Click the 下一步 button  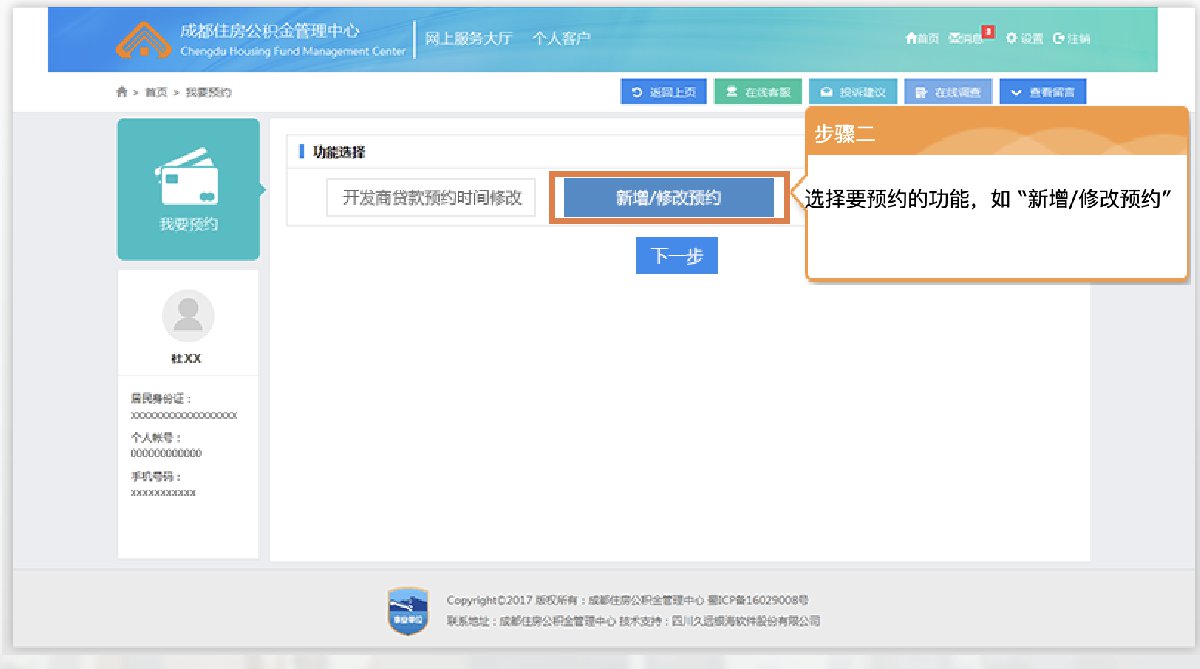[x=677, y=257]
